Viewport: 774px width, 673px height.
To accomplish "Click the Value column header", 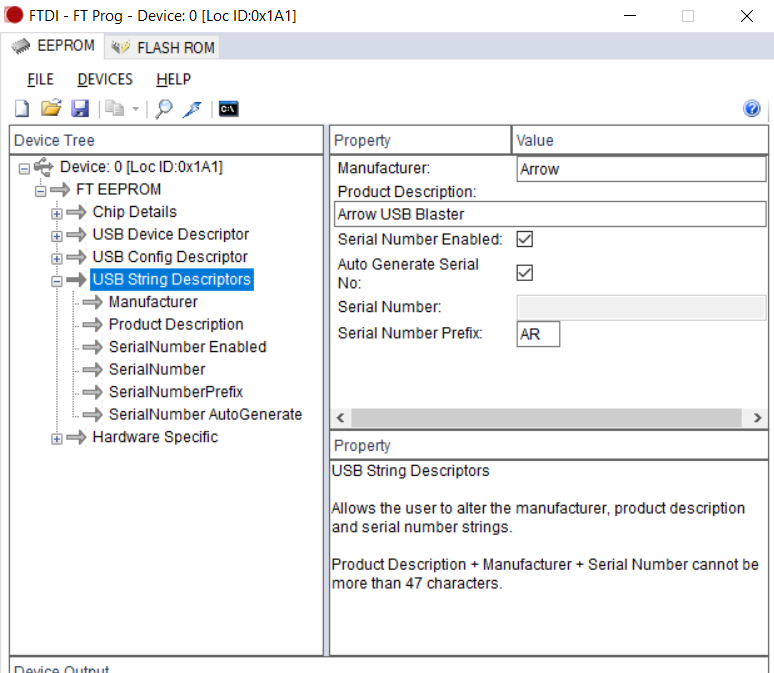I will [x=640, y=140].
